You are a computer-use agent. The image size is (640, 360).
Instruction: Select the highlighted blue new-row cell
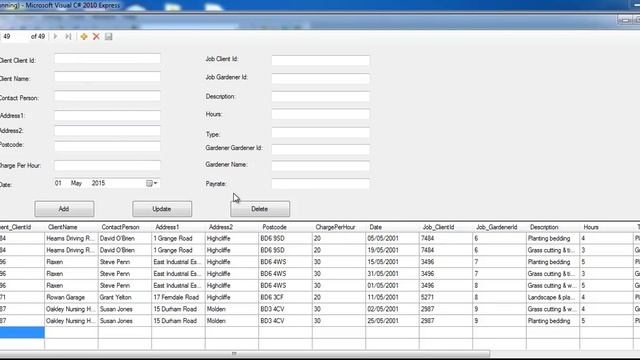click(22, 333)
